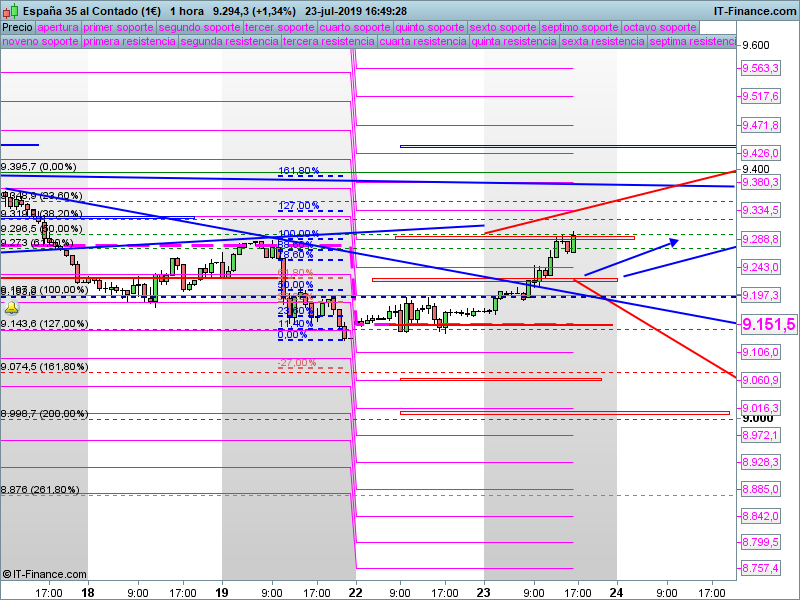Click the 9.563,3 price level tag
800x600 pixels.
pyautogui.click(x=760, y=68)
